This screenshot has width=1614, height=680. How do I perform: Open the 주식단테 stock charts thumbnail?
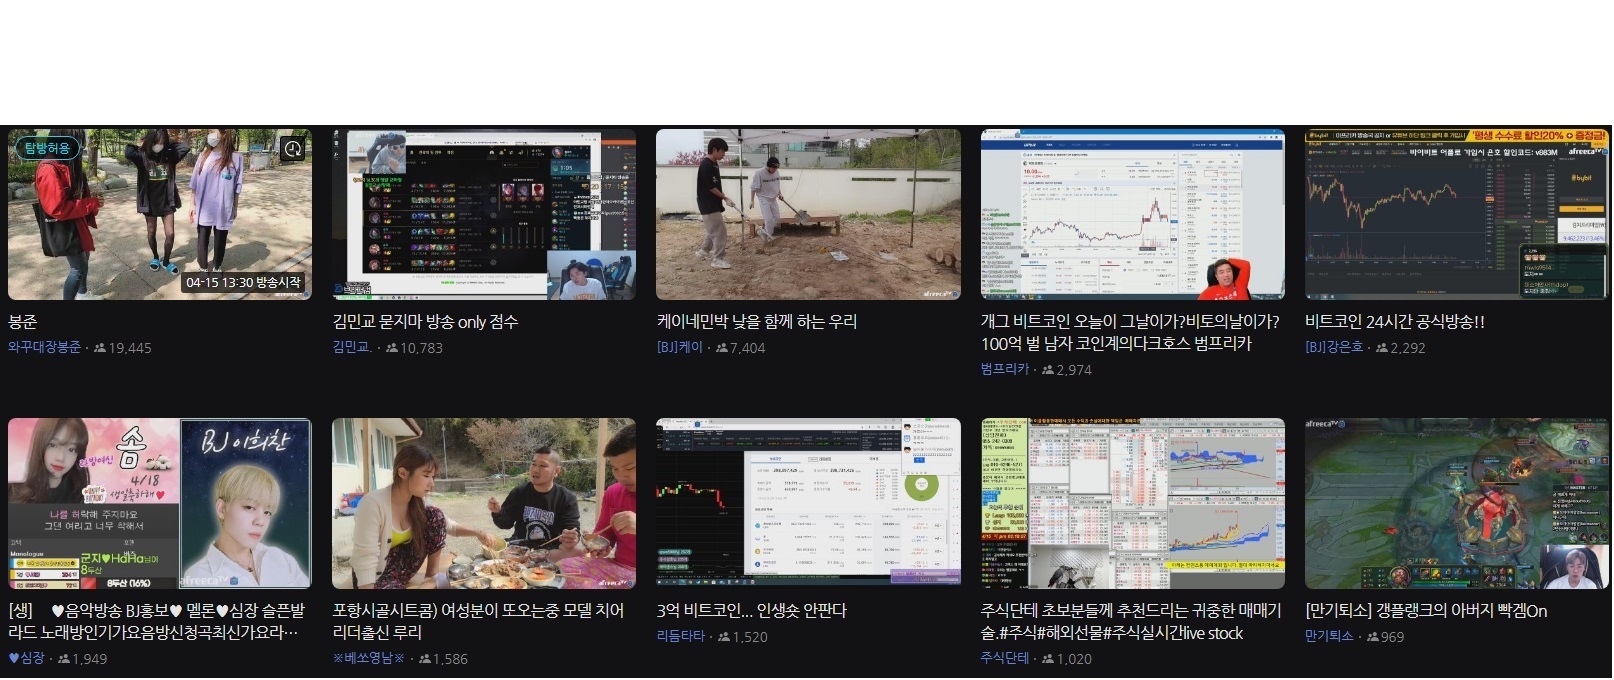(1133, 503)
